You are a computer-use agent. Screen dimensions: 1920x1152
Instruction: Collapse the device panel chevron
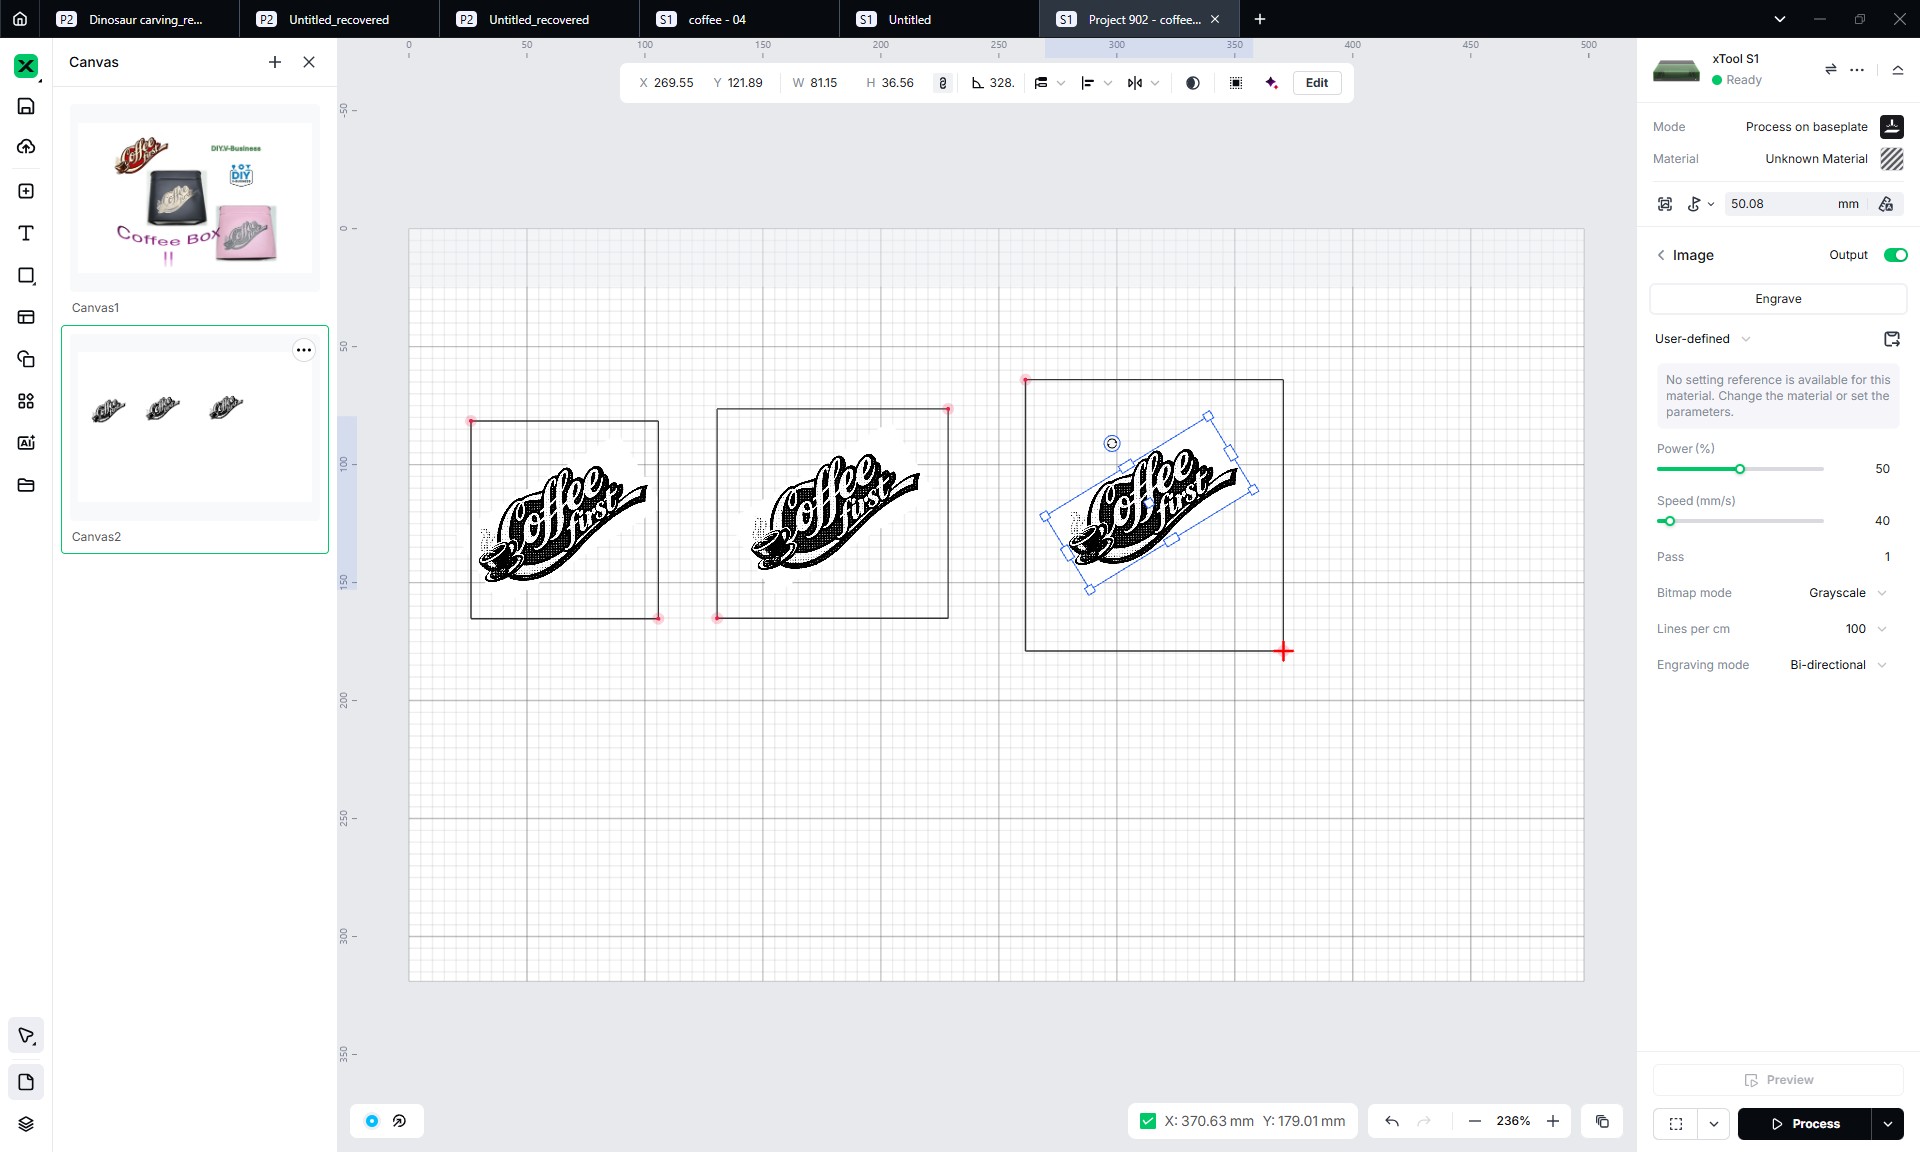[1897, 69]
